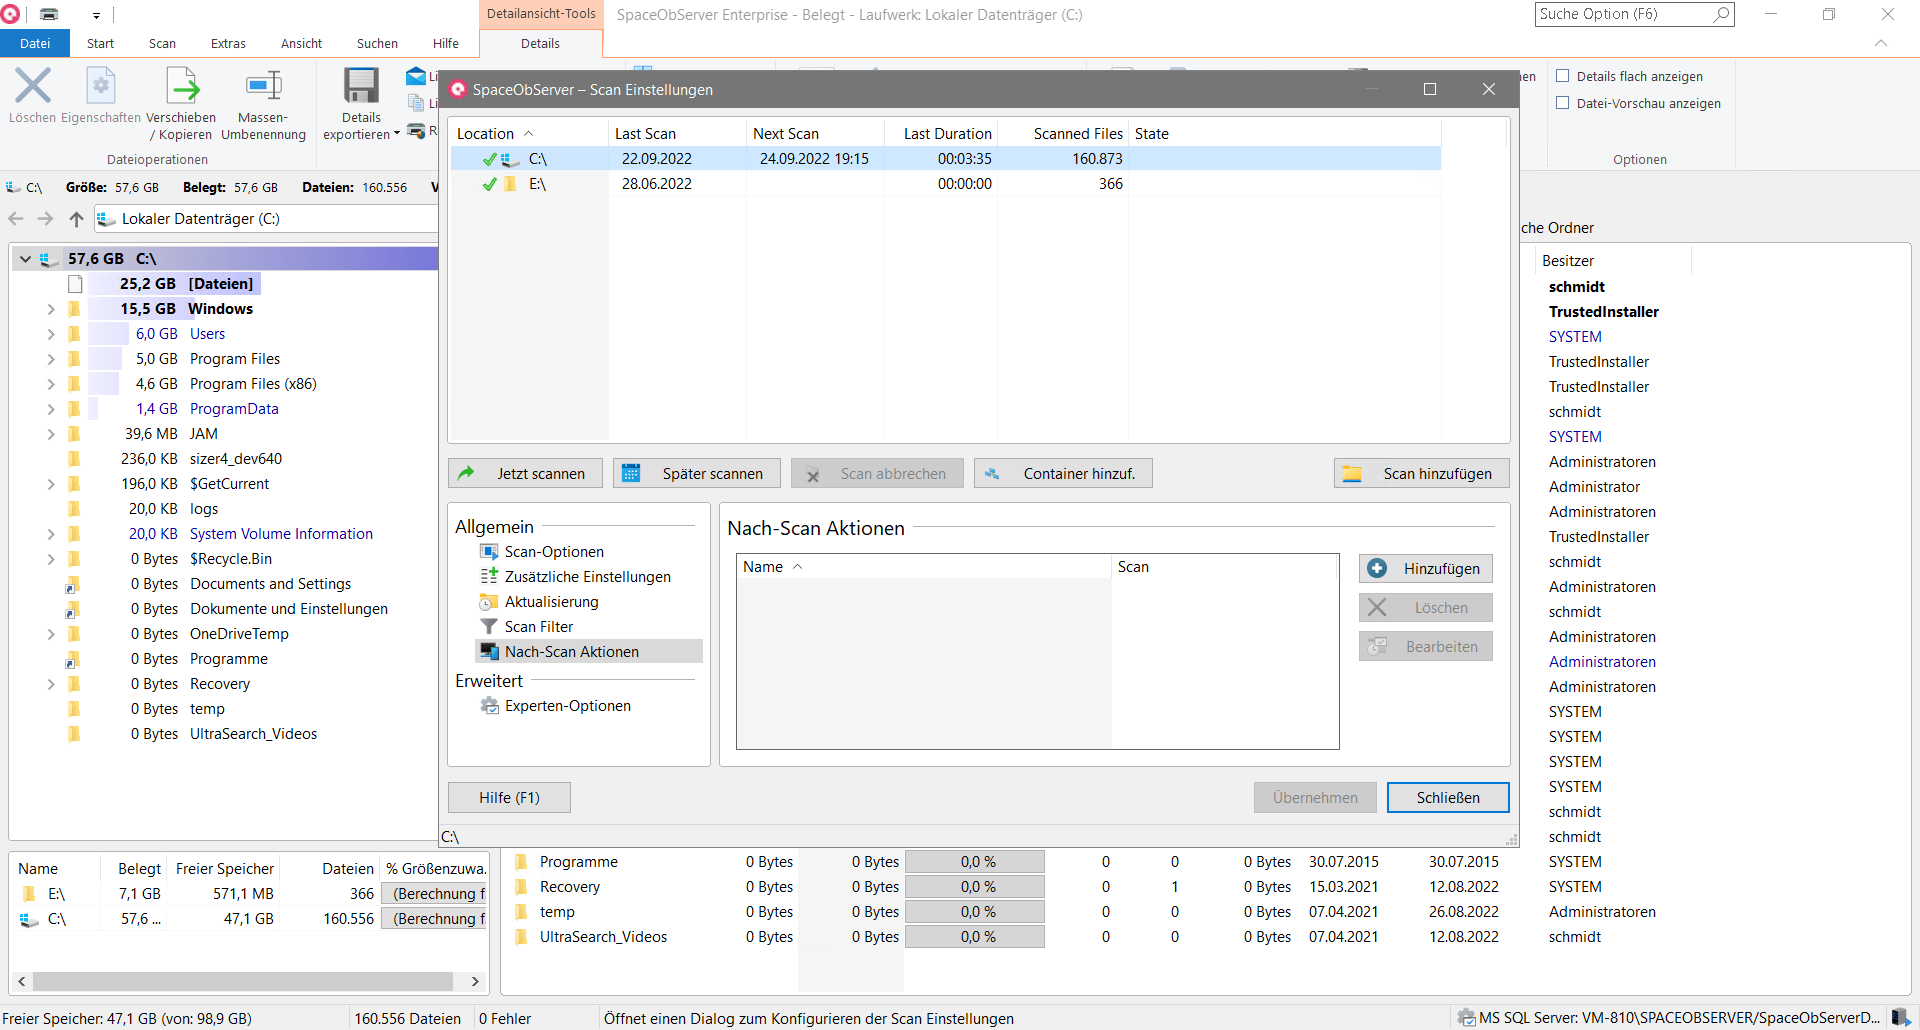Click the Hilfe (F1) button
Screen dimensions: 1920x1030
coord(509,798)
